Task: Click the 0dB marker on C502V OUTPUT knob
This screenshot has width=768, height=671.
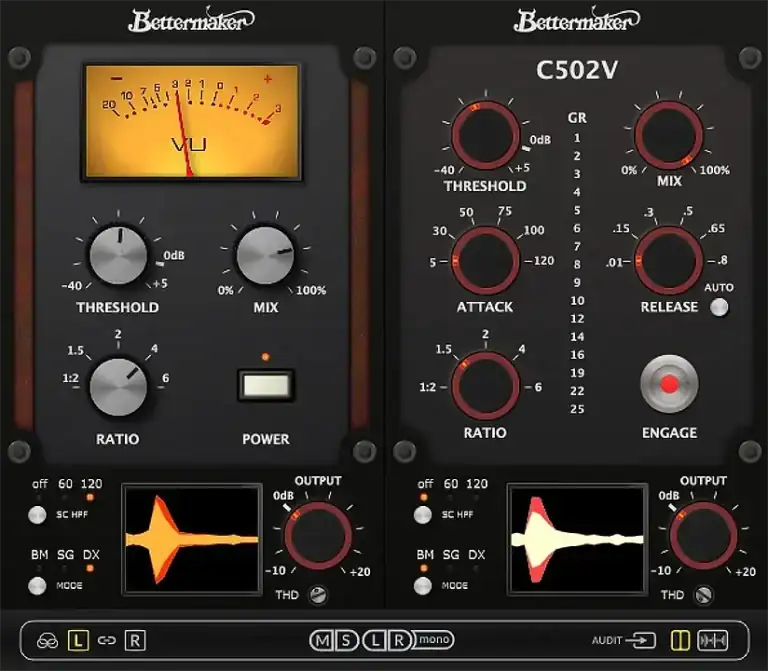Action: tap(669, 496)
